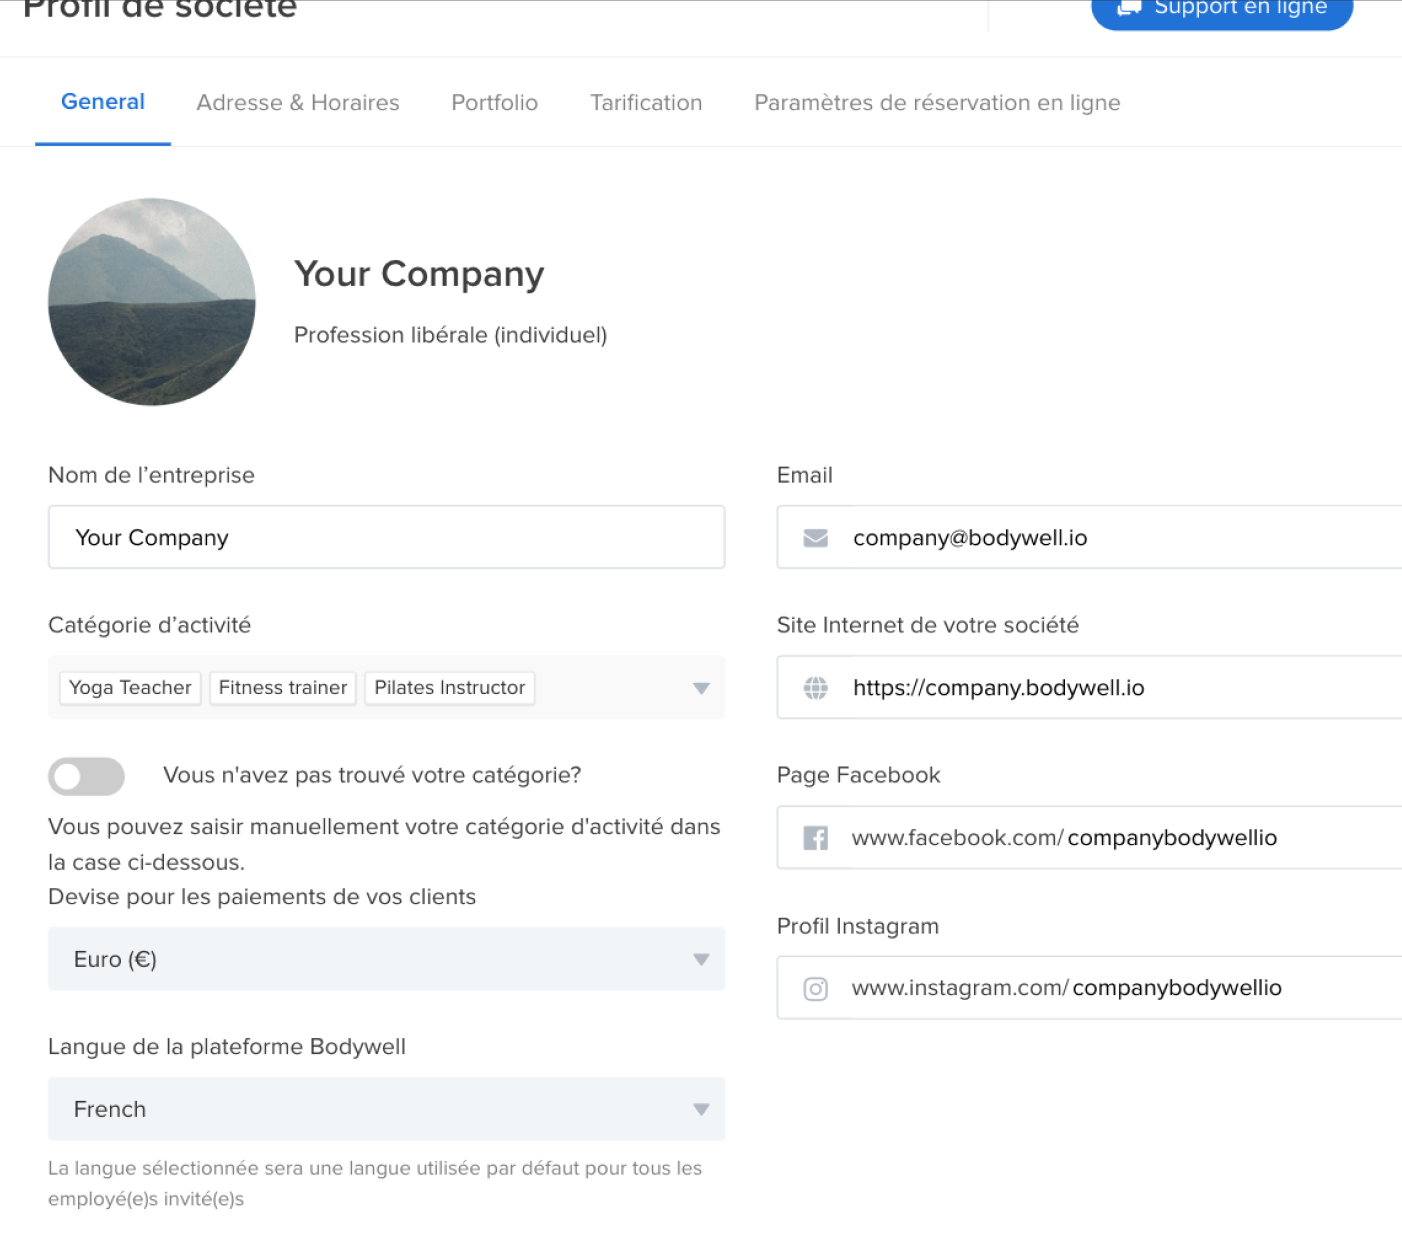Click the Instagram icon in profile field
The width and height of the screenshot is (1402, 1252).
click(x=815, y=989)
